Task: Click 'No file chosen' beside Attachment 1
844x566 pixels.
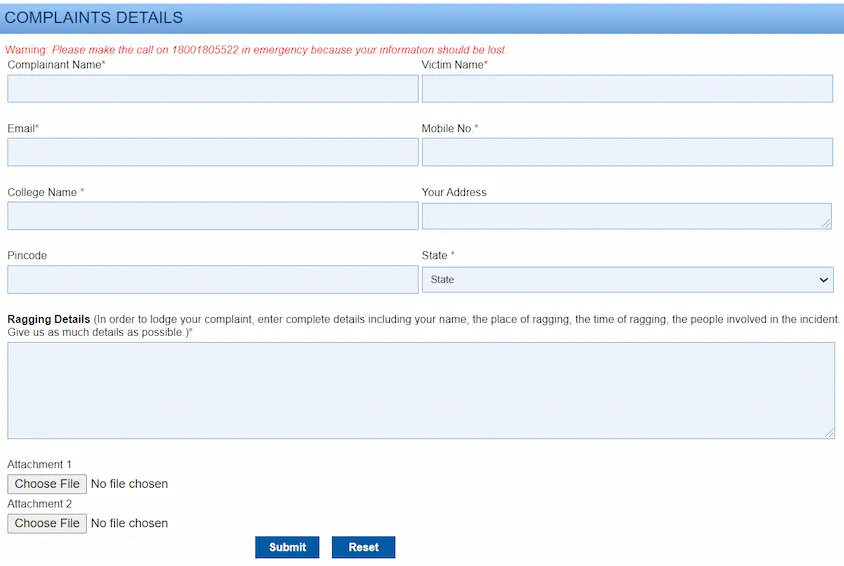Action: (129, 484)
